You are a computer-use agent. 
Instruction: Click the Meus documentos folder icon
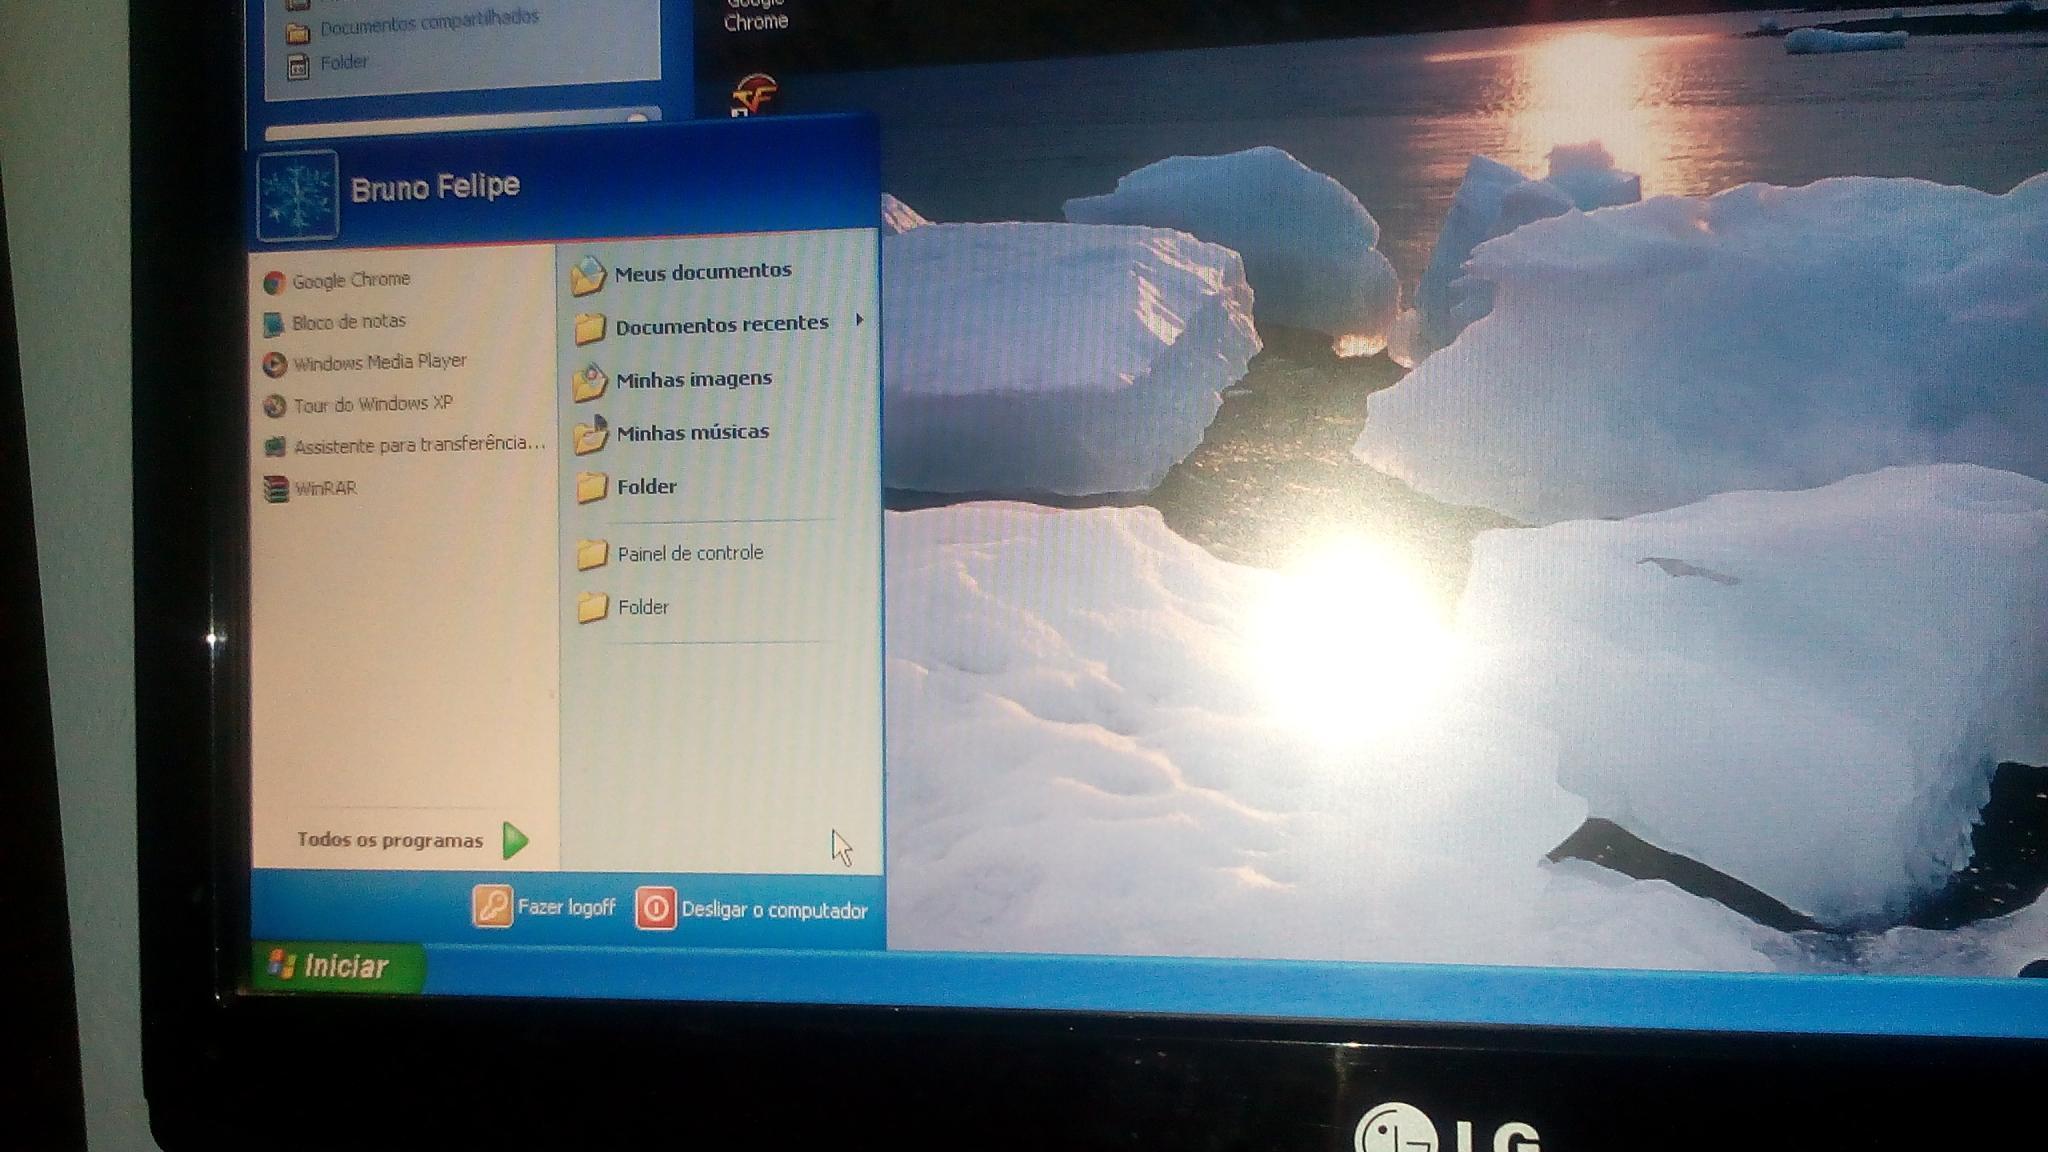[x=589, y=276]
